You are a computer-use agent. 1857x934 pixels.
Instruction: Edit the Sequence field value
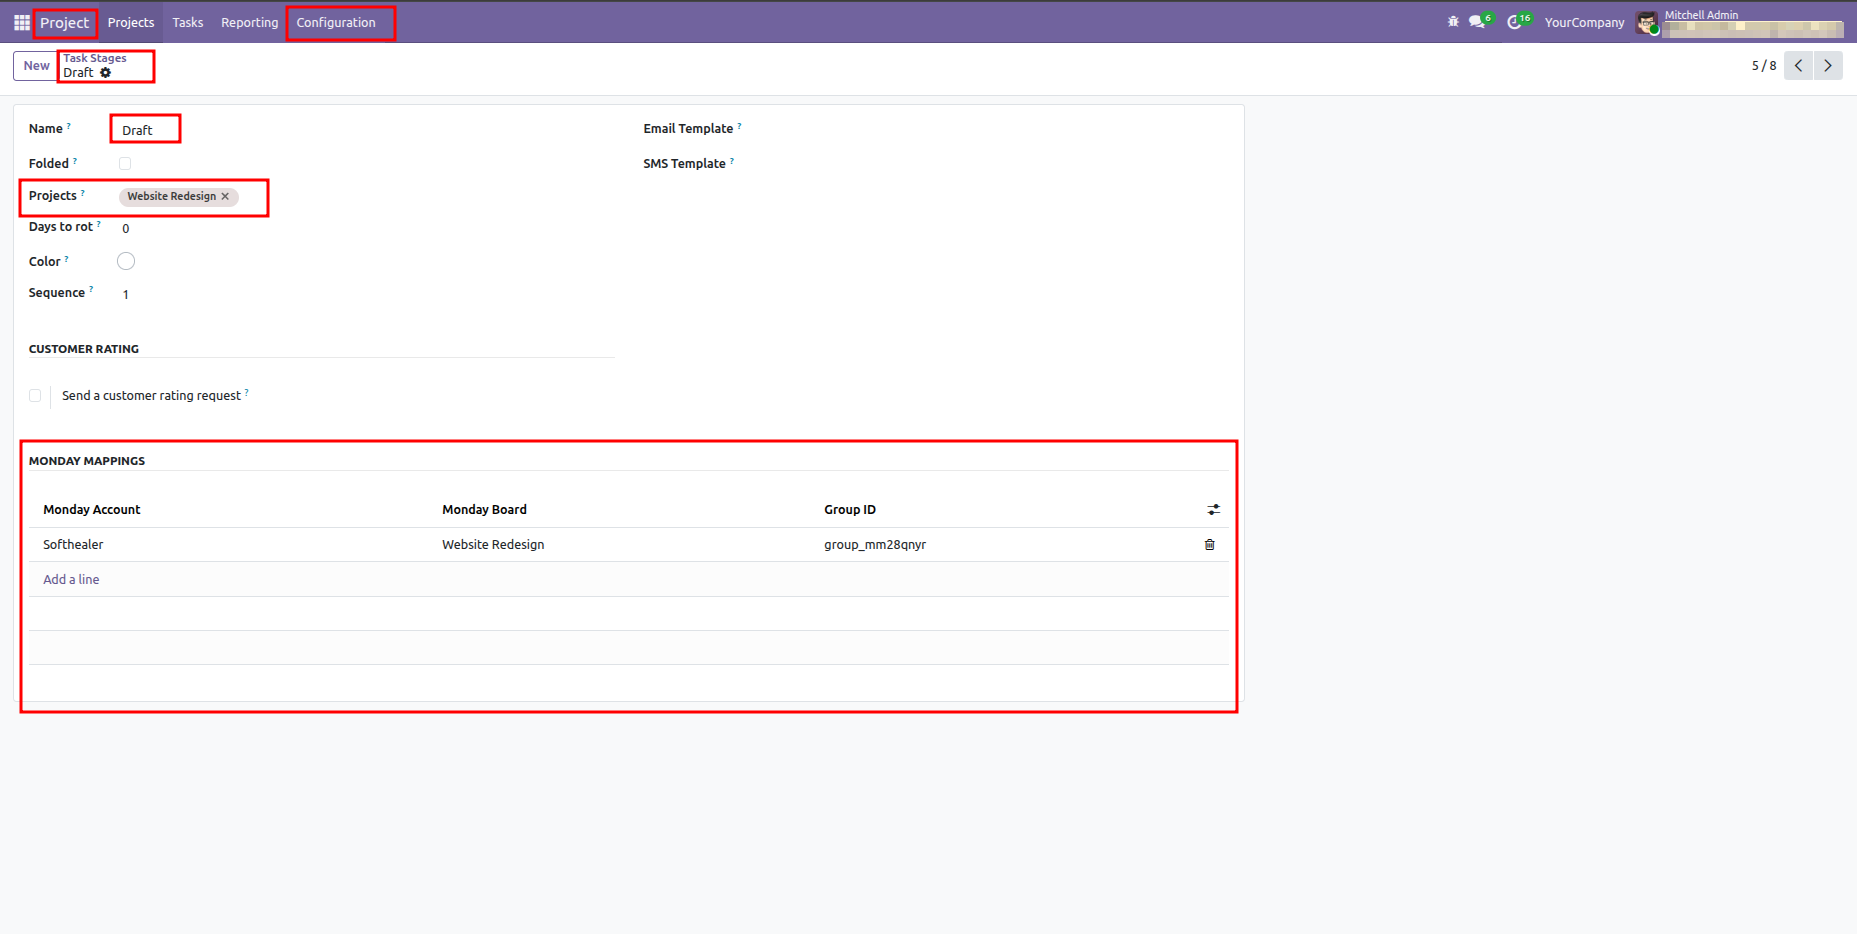tap(366, 294)
